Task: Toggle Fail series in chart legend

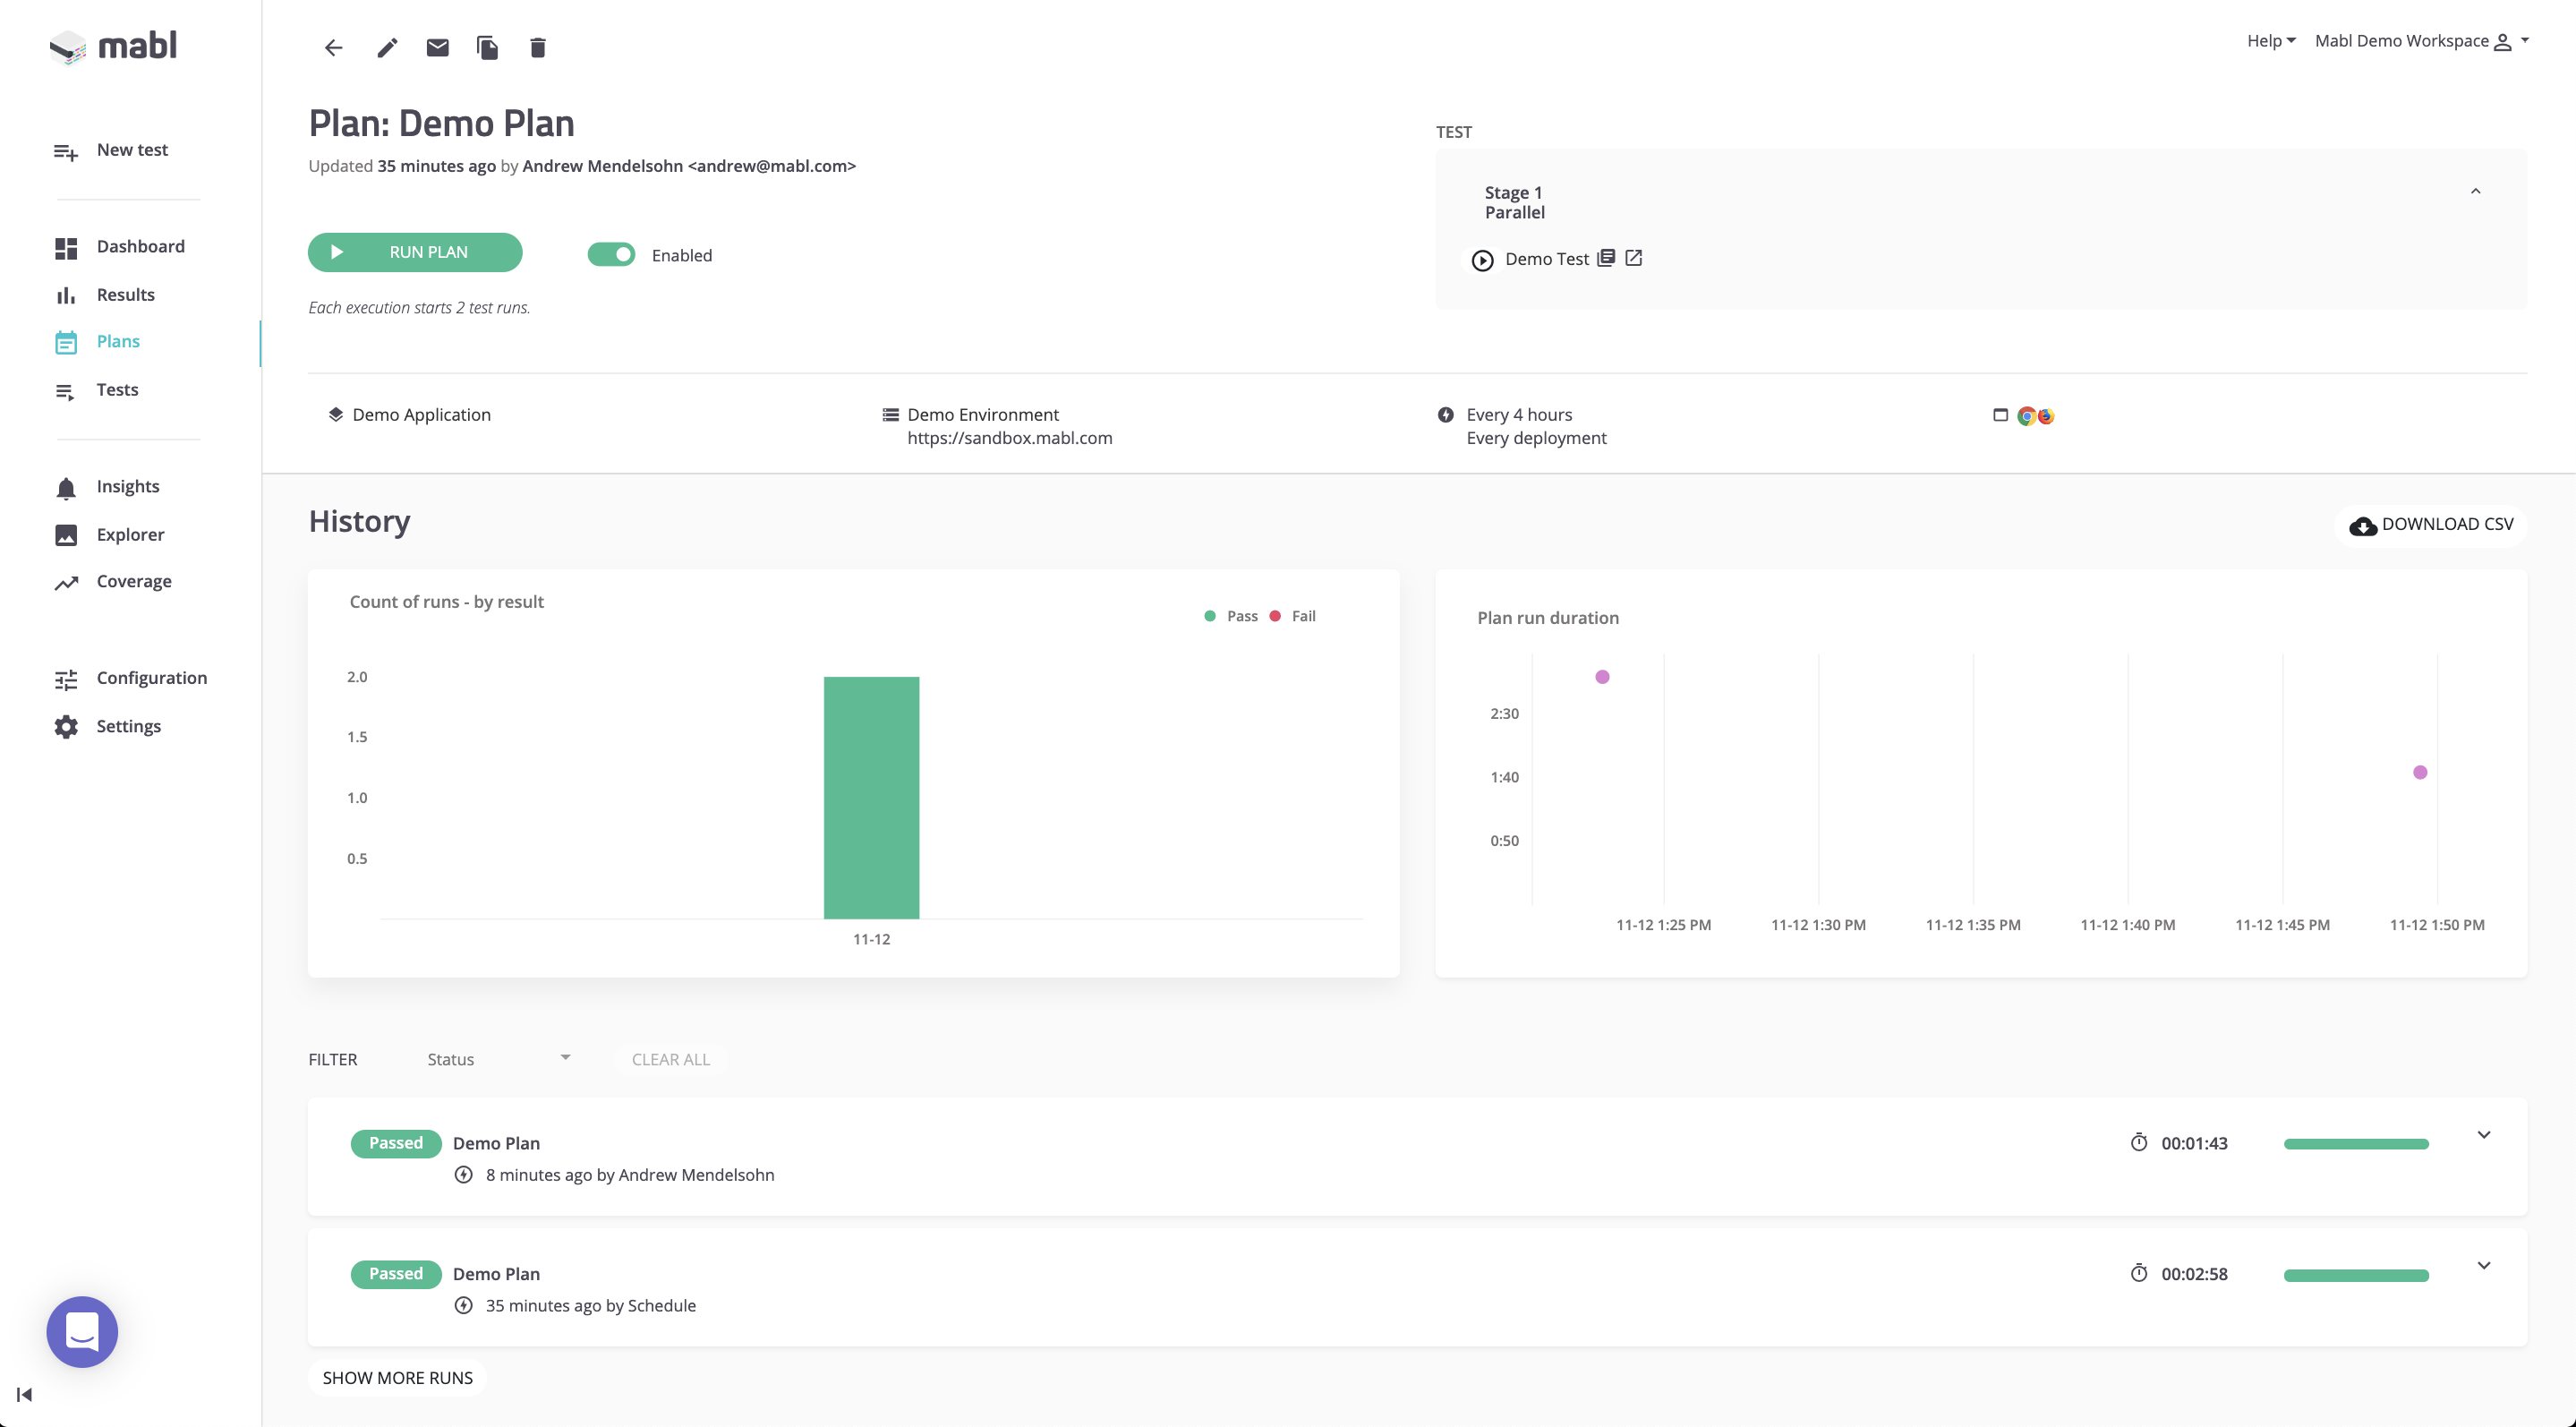Action: 1293,616
